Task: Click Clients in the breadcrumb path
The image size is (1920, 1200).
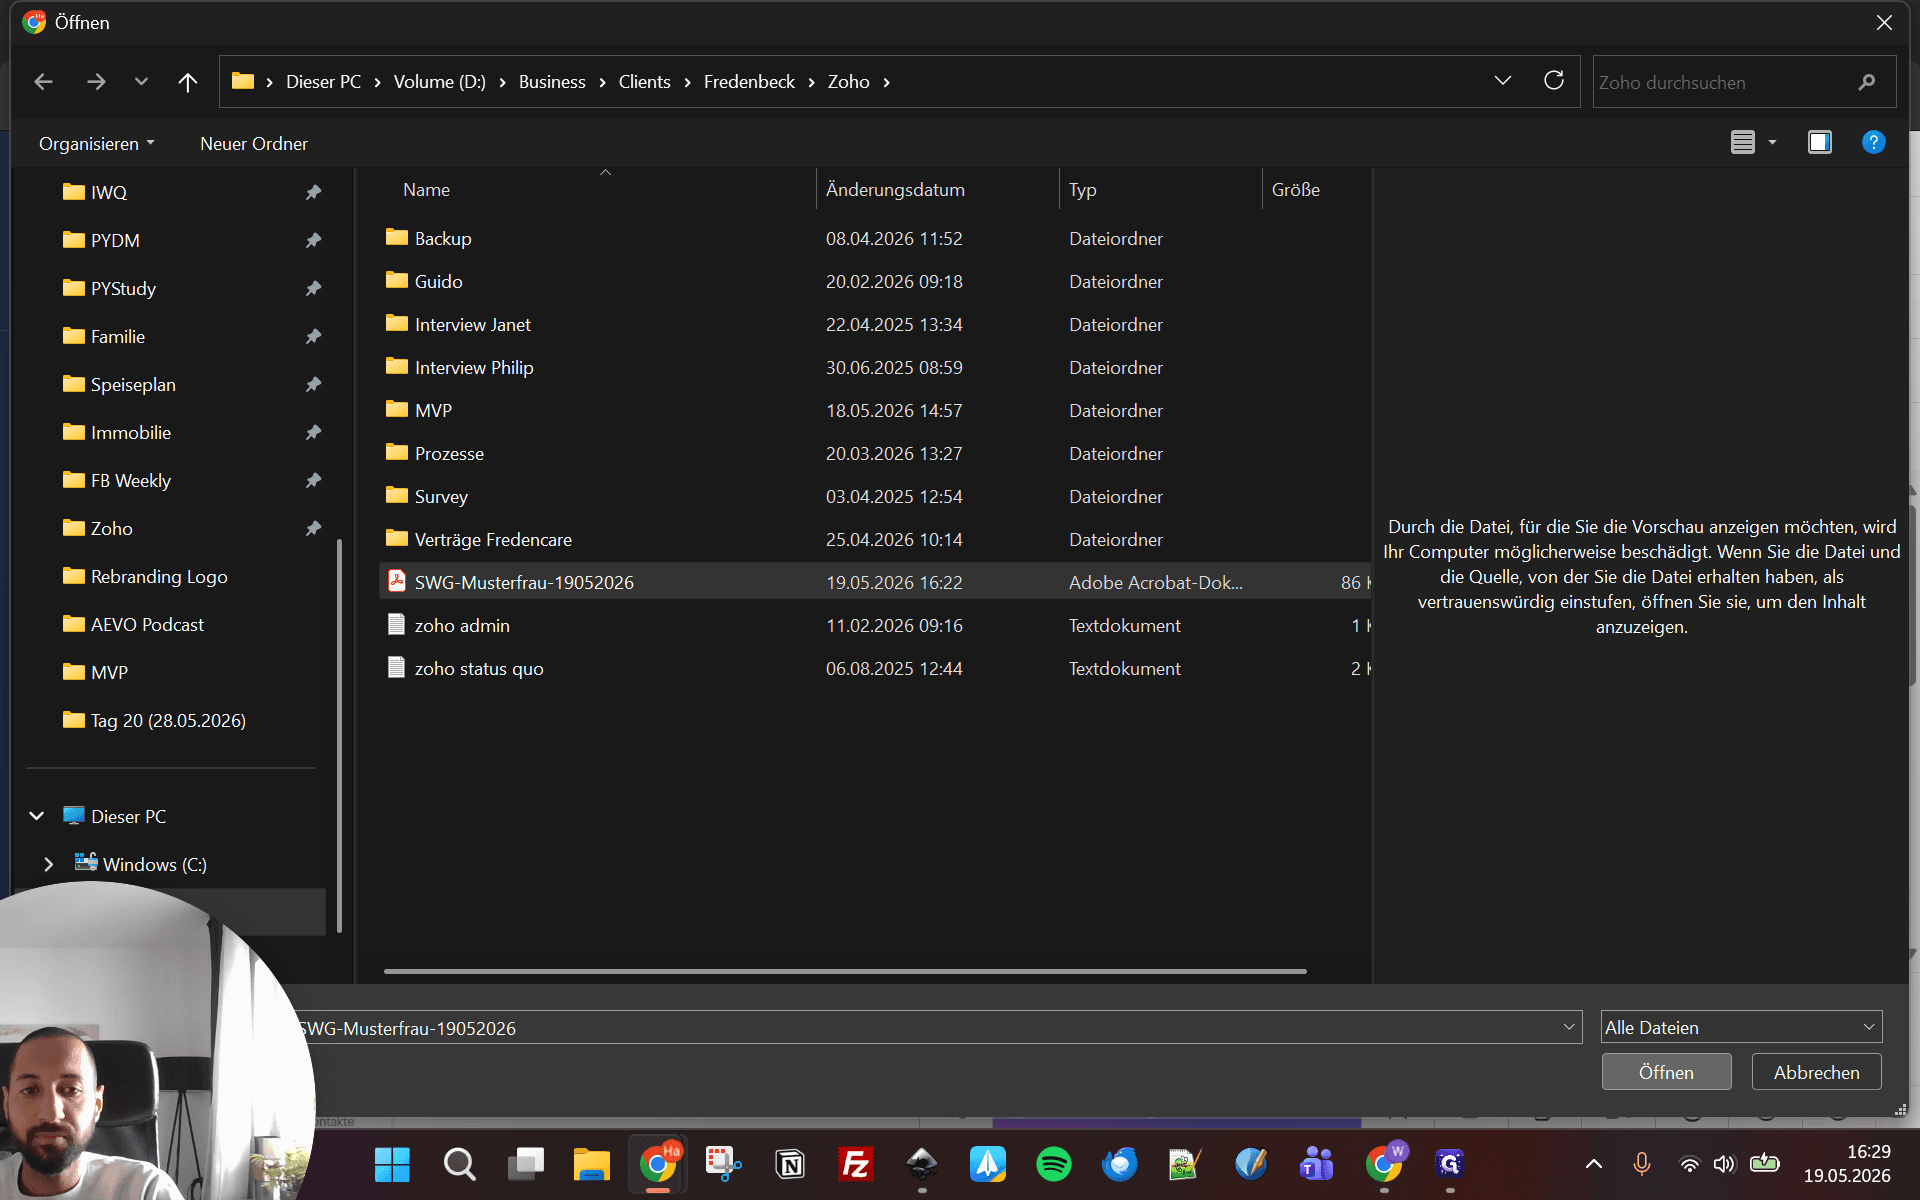Action: [644, 82]
